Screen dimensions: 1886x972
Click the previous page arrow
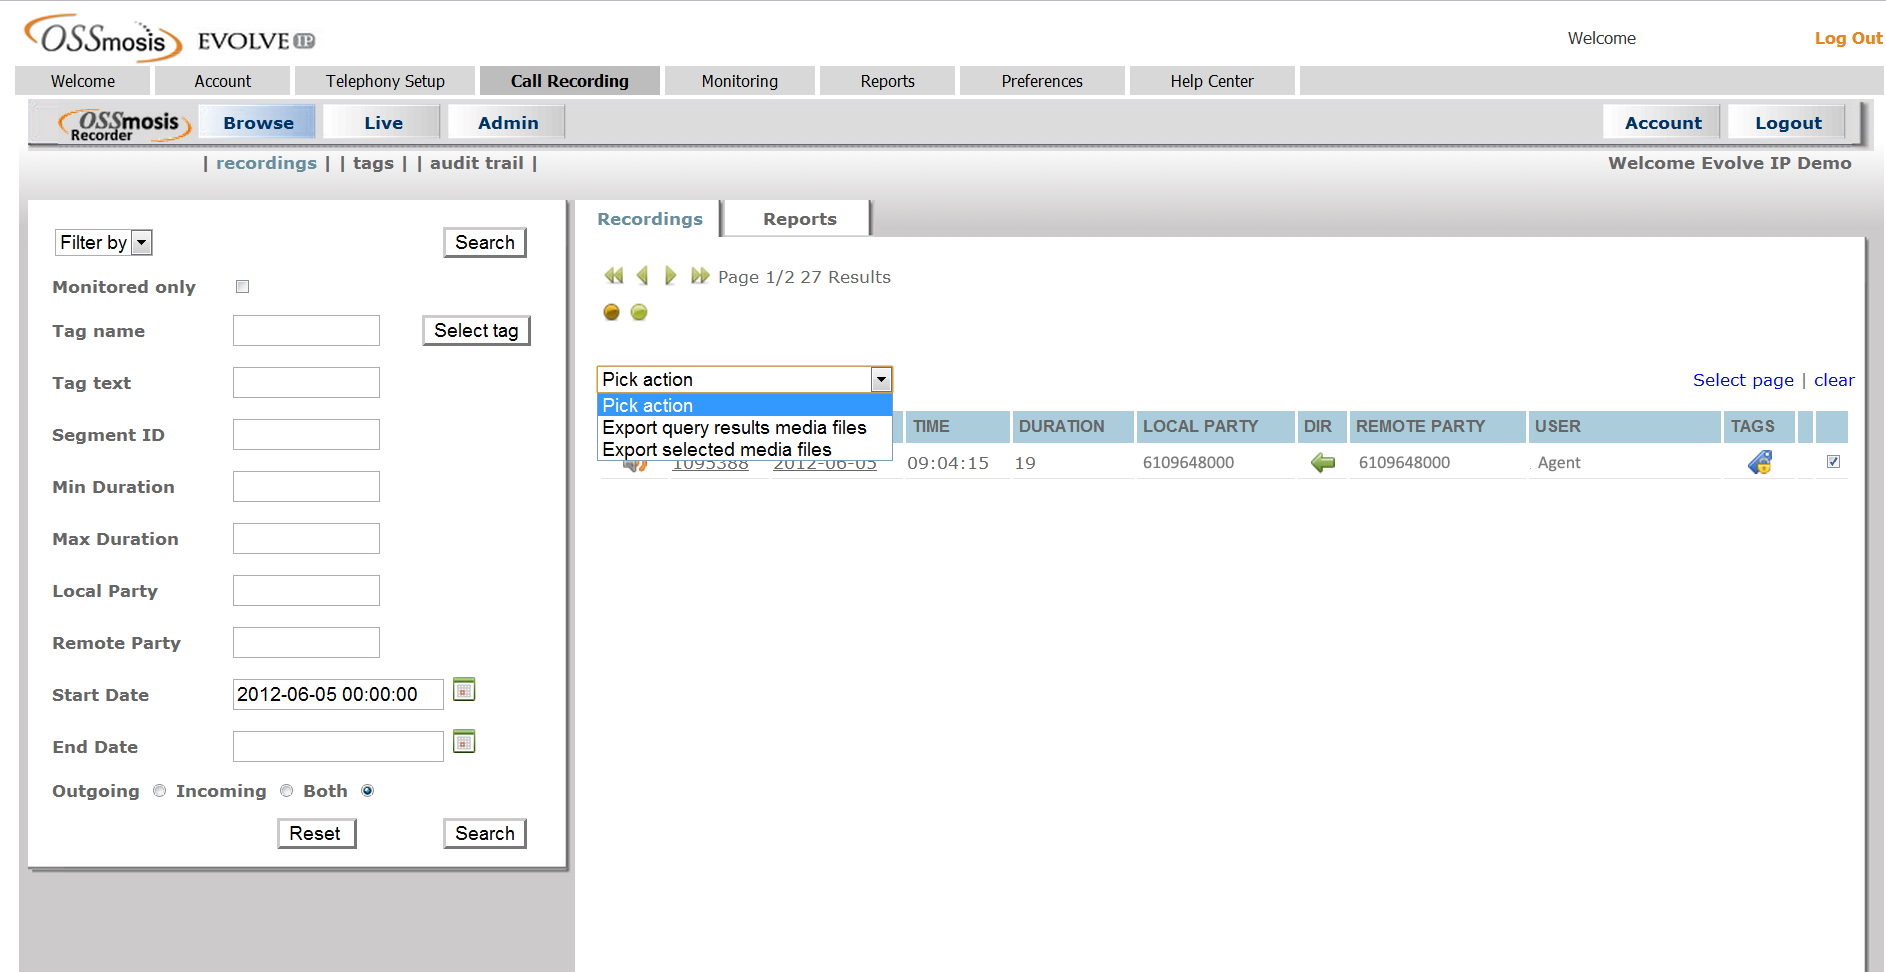coord(642,276)
